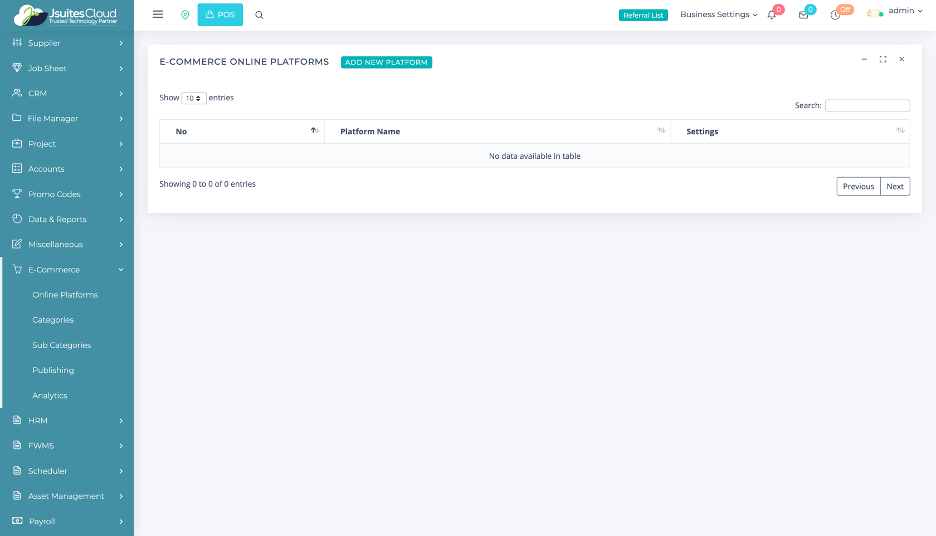The height and width of the screenshot is (536, 936).
Task: Click the hamburger menu icon
Action: click(x=158, y=15)
